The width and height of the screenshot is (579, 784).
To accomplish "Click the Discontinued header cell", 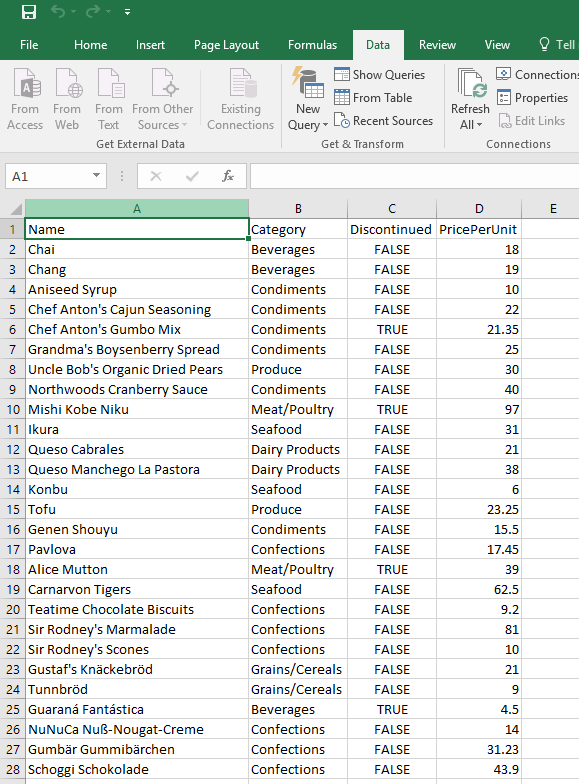I will 392,230.
